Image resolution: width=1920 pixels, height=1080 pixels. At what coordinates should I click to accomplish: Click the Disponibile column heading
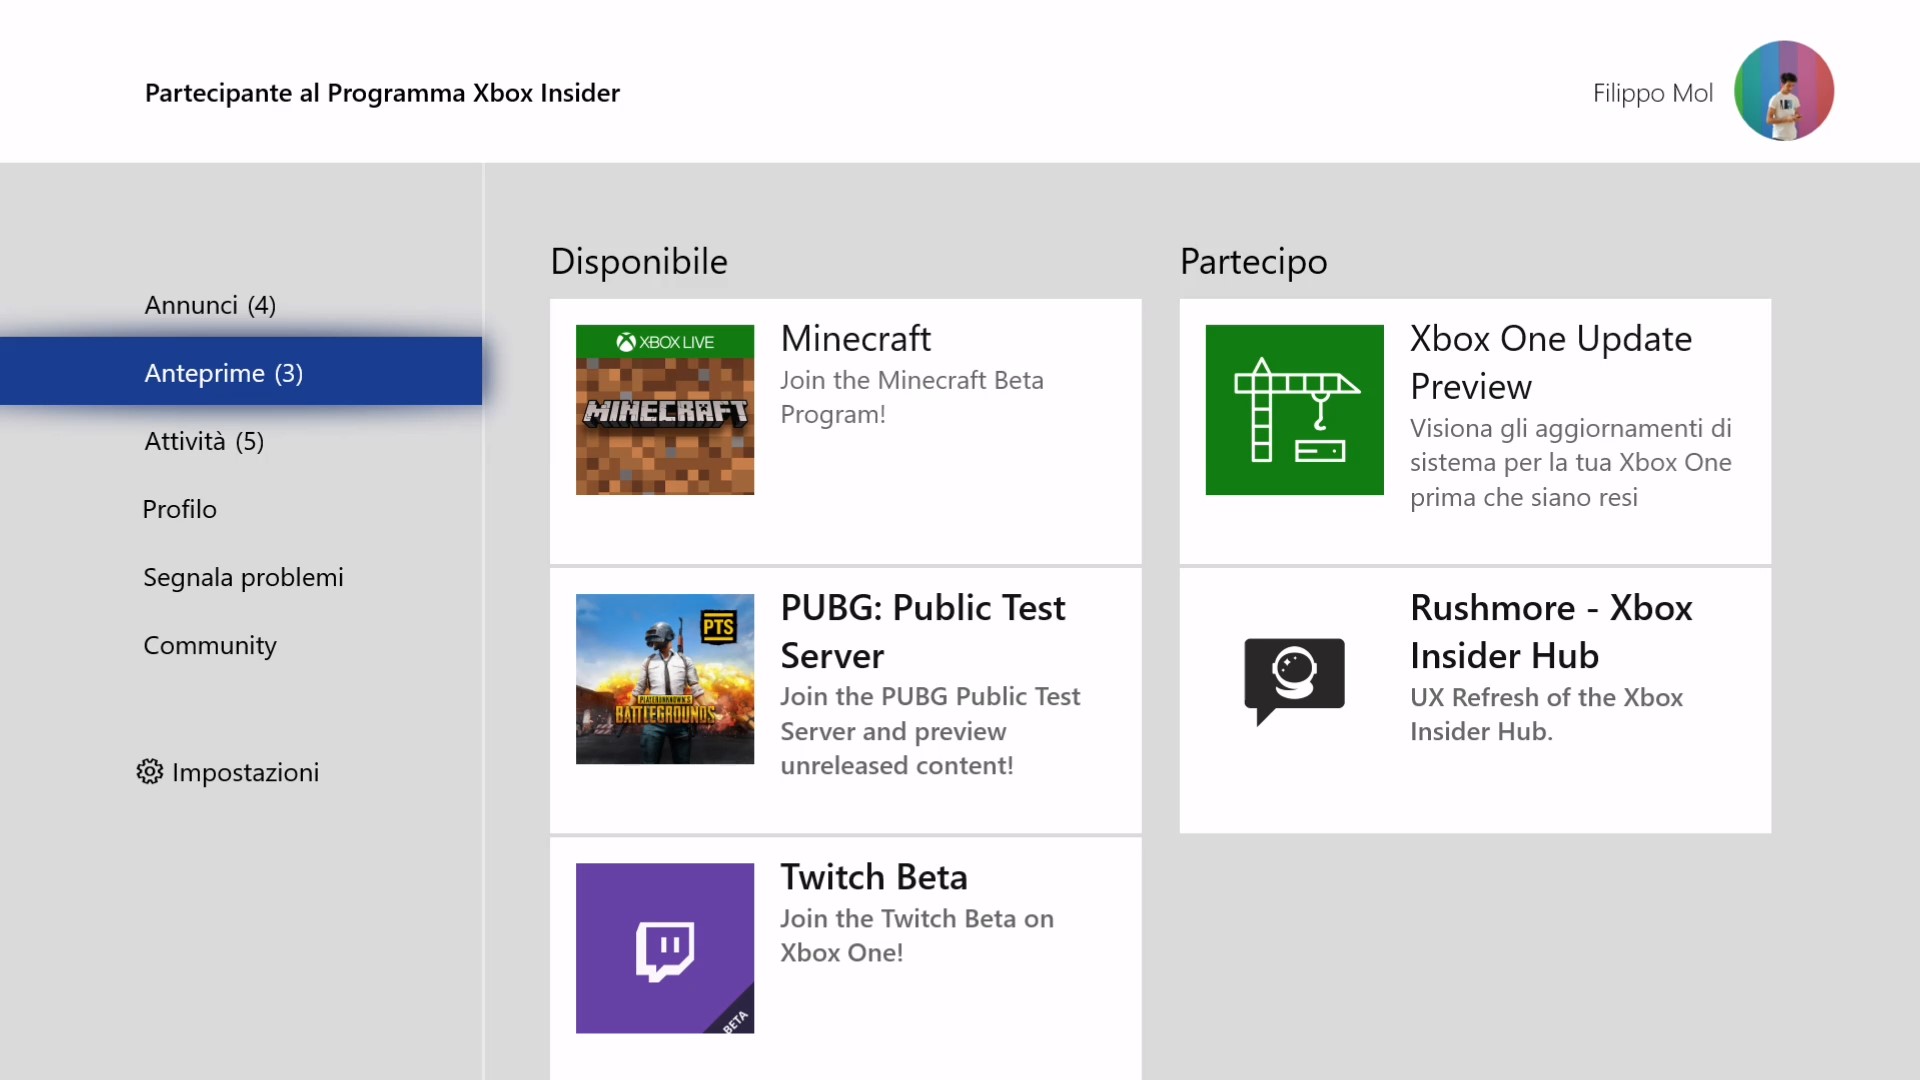[x=639, y=261]
